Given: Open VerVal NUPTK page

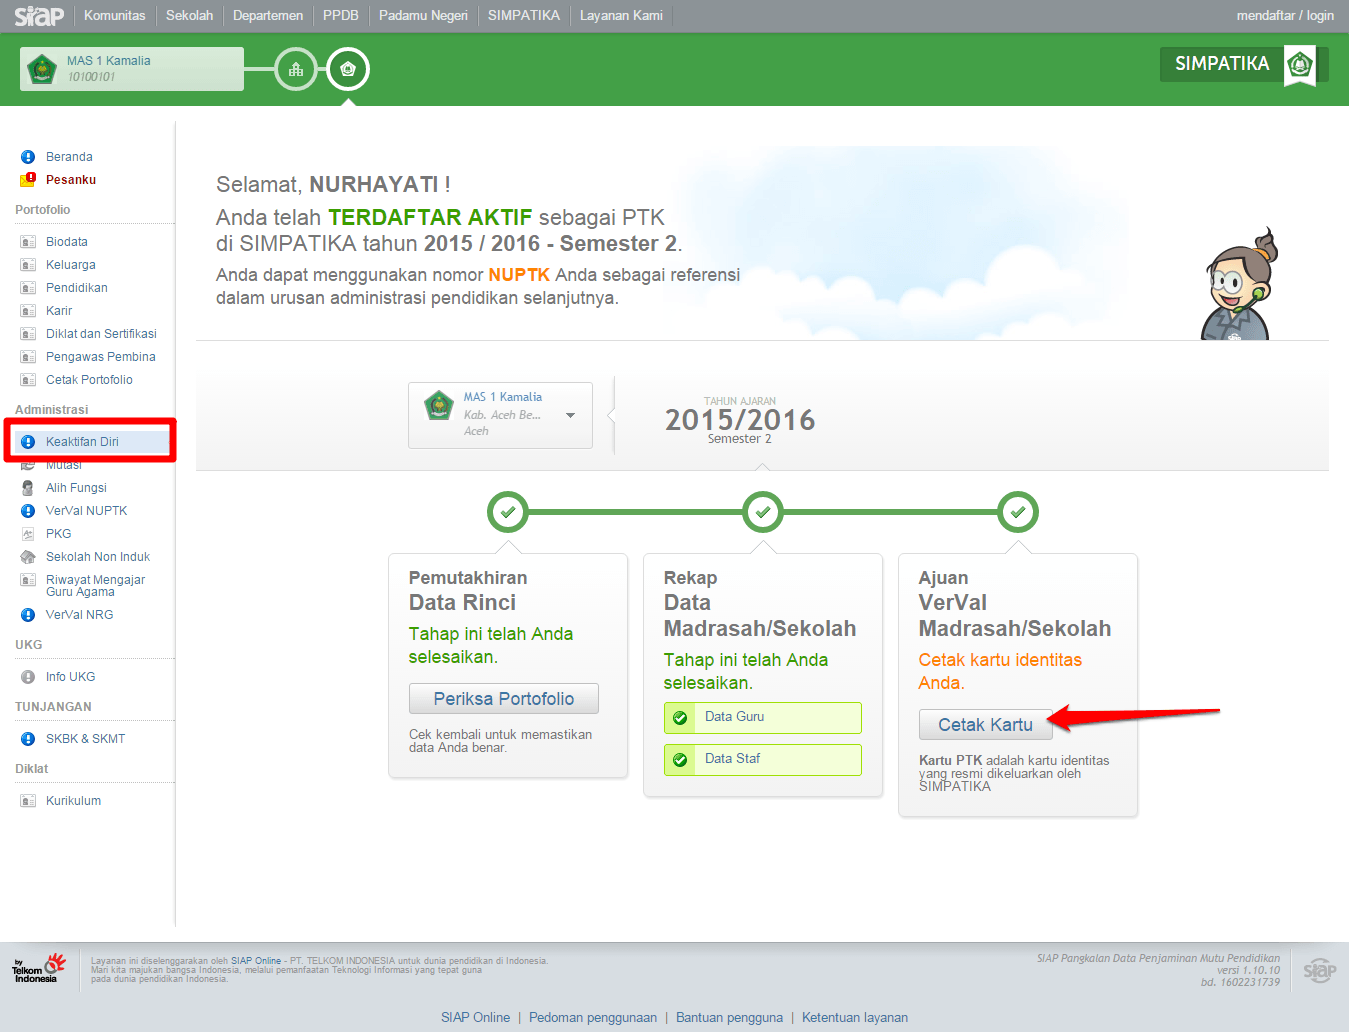Looking at the screenshot, I should coord(87,511).
